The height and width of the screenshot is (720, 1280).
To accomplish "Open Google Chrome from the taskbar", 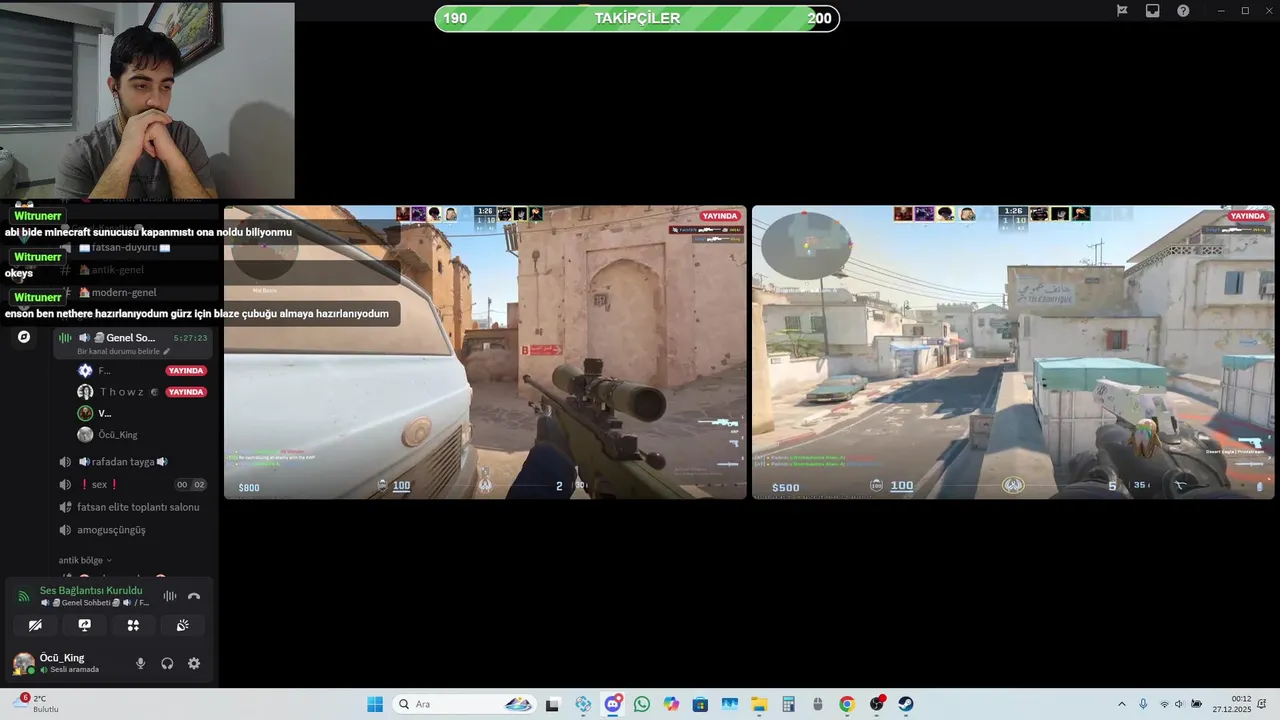I will pos(847,704).
